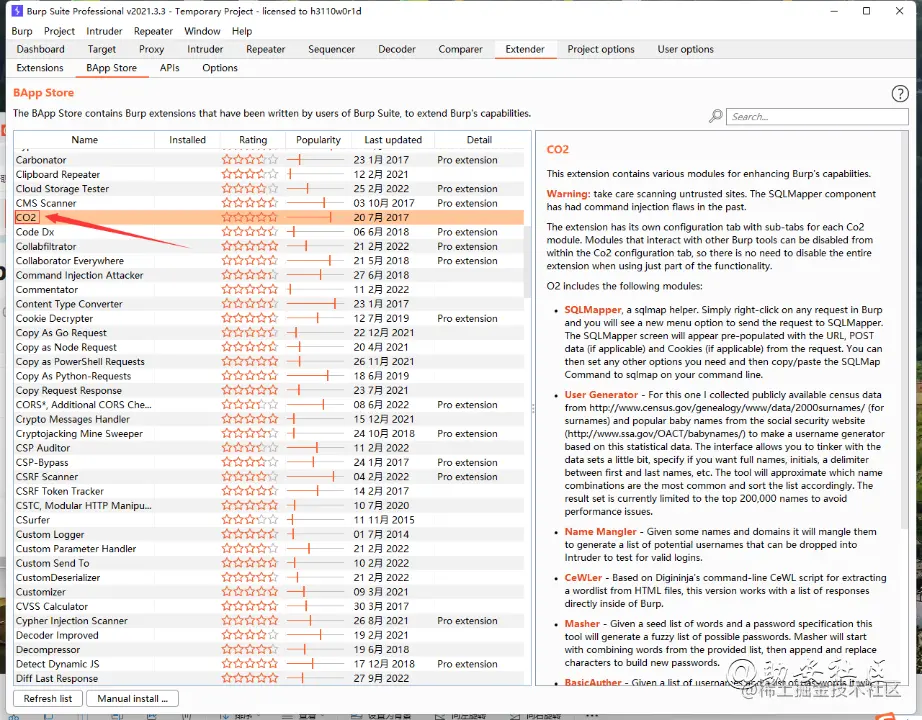Select Copy As Go Request

[x=269, y=333]
